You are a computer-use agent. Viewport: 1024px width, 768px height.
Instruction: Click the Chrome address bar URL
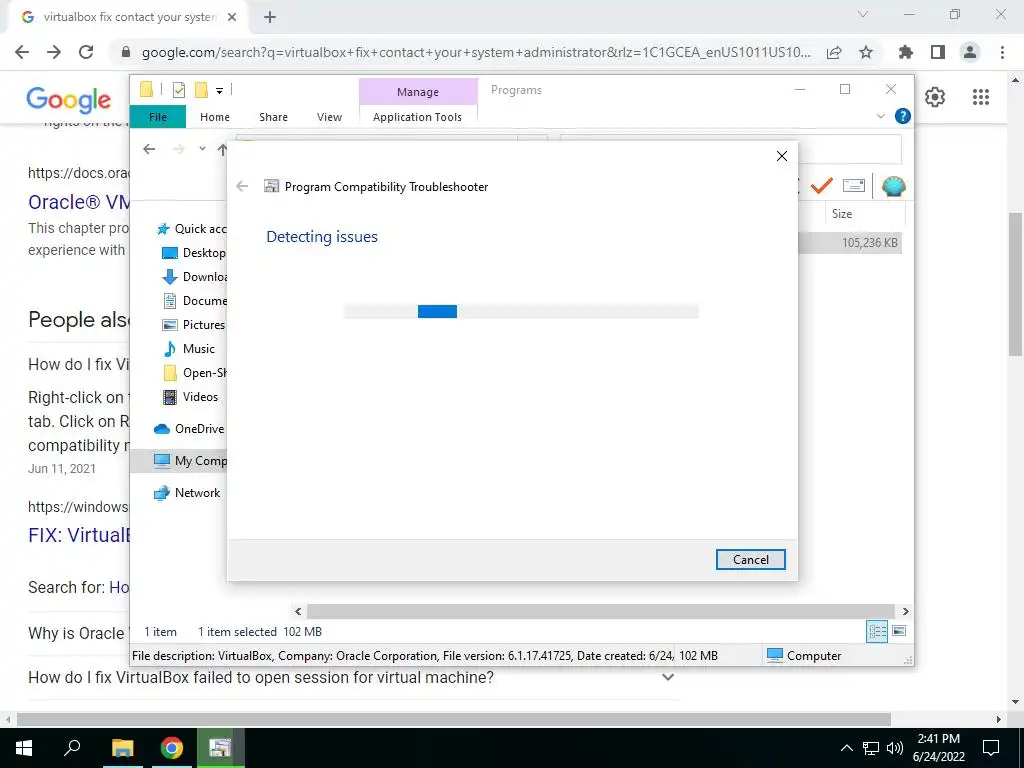point(476,52)
